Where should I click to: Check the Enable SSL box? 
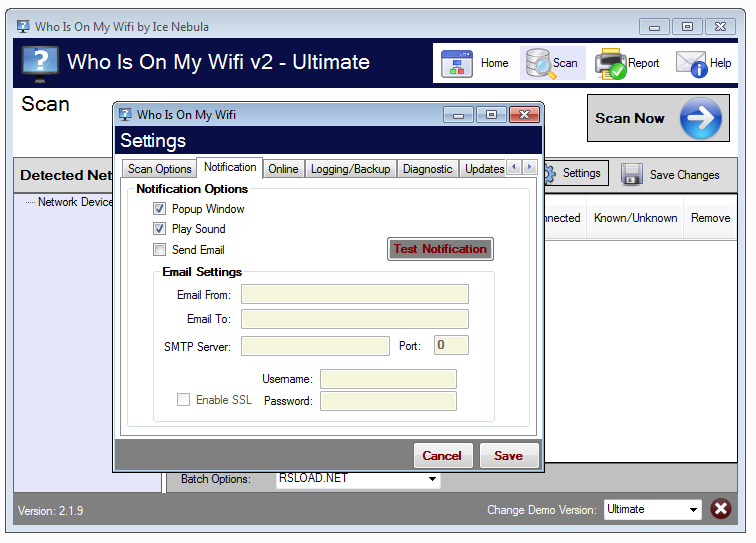pyautogui.click(x=183, y=399)
